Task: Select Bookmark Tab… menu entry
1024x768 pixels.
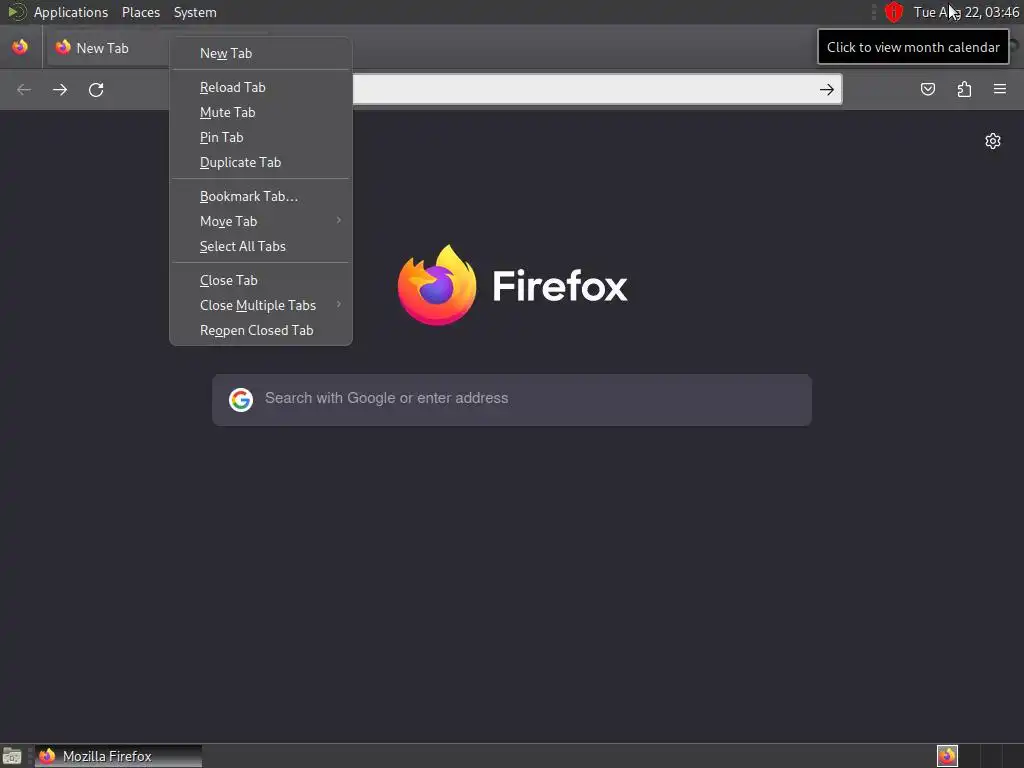Action: tap(261, 197)
